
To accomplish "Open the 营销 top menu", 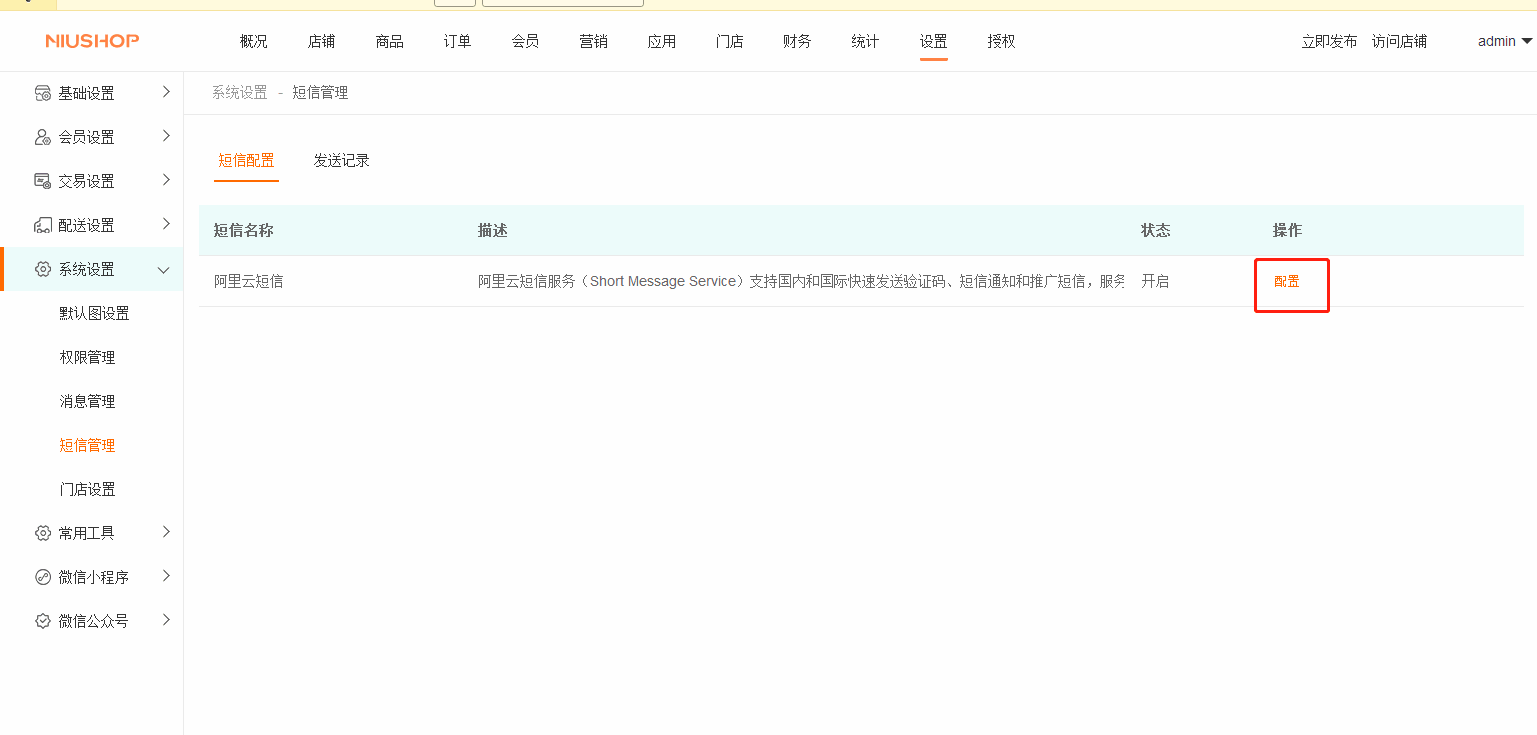I will pos(594,42).
